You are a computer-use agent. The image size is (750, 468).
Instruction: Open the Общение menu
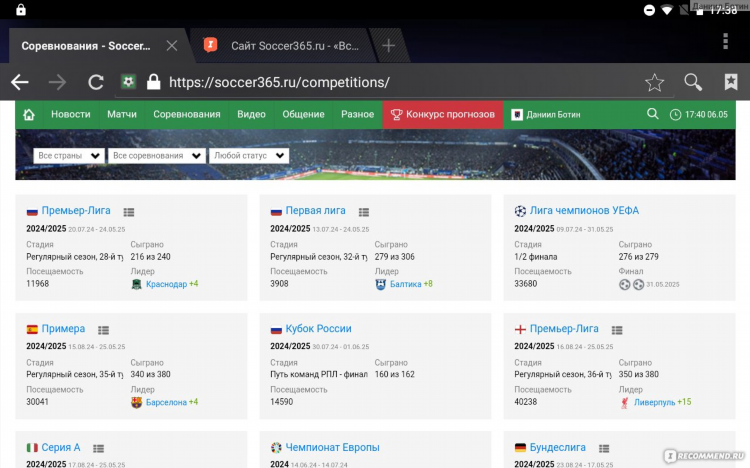point(303,114)
